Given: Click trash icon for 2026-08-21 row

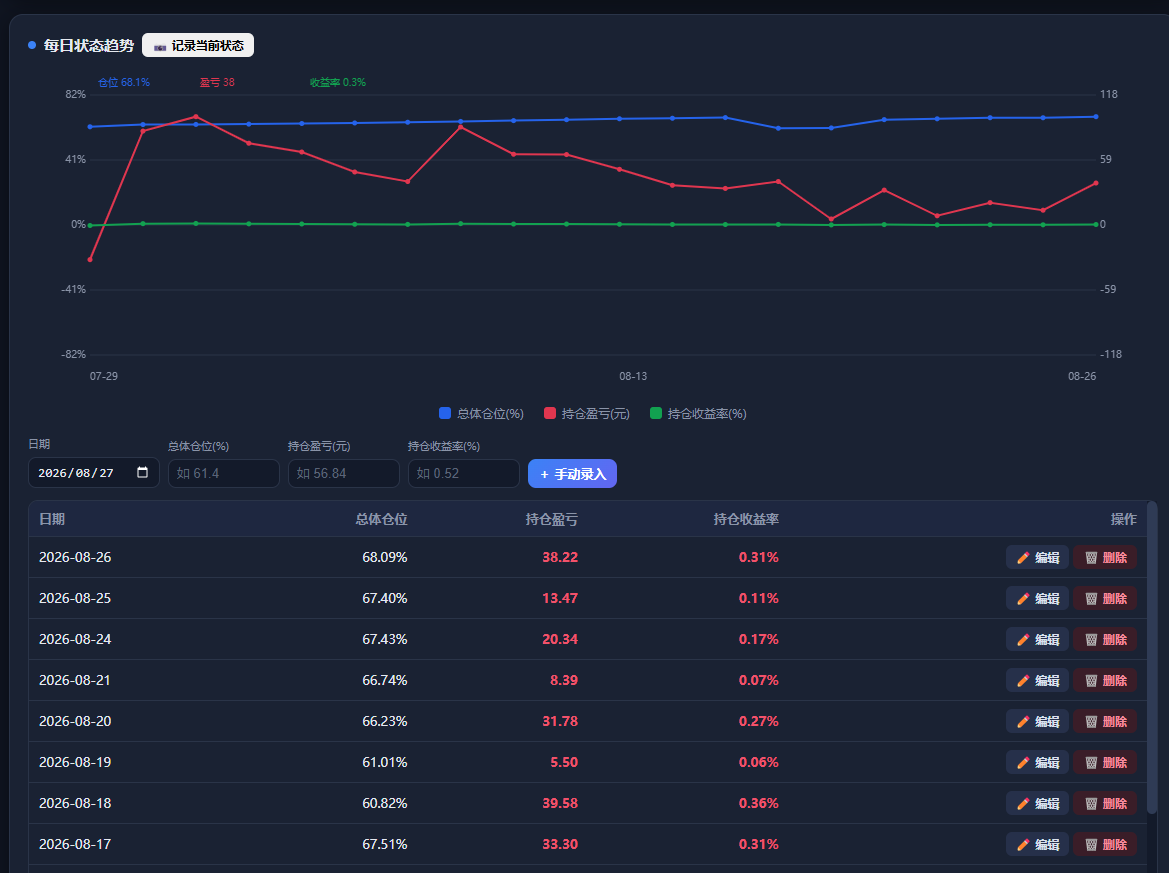Looking at the screenshot, I should click(1091, 681).
